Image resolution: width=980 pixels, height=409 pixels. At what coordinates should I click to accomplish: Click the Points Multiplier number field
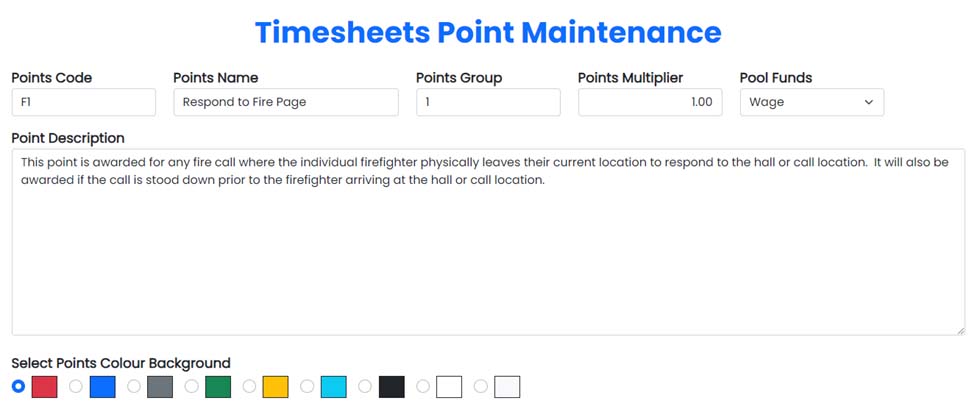[649, 102]
